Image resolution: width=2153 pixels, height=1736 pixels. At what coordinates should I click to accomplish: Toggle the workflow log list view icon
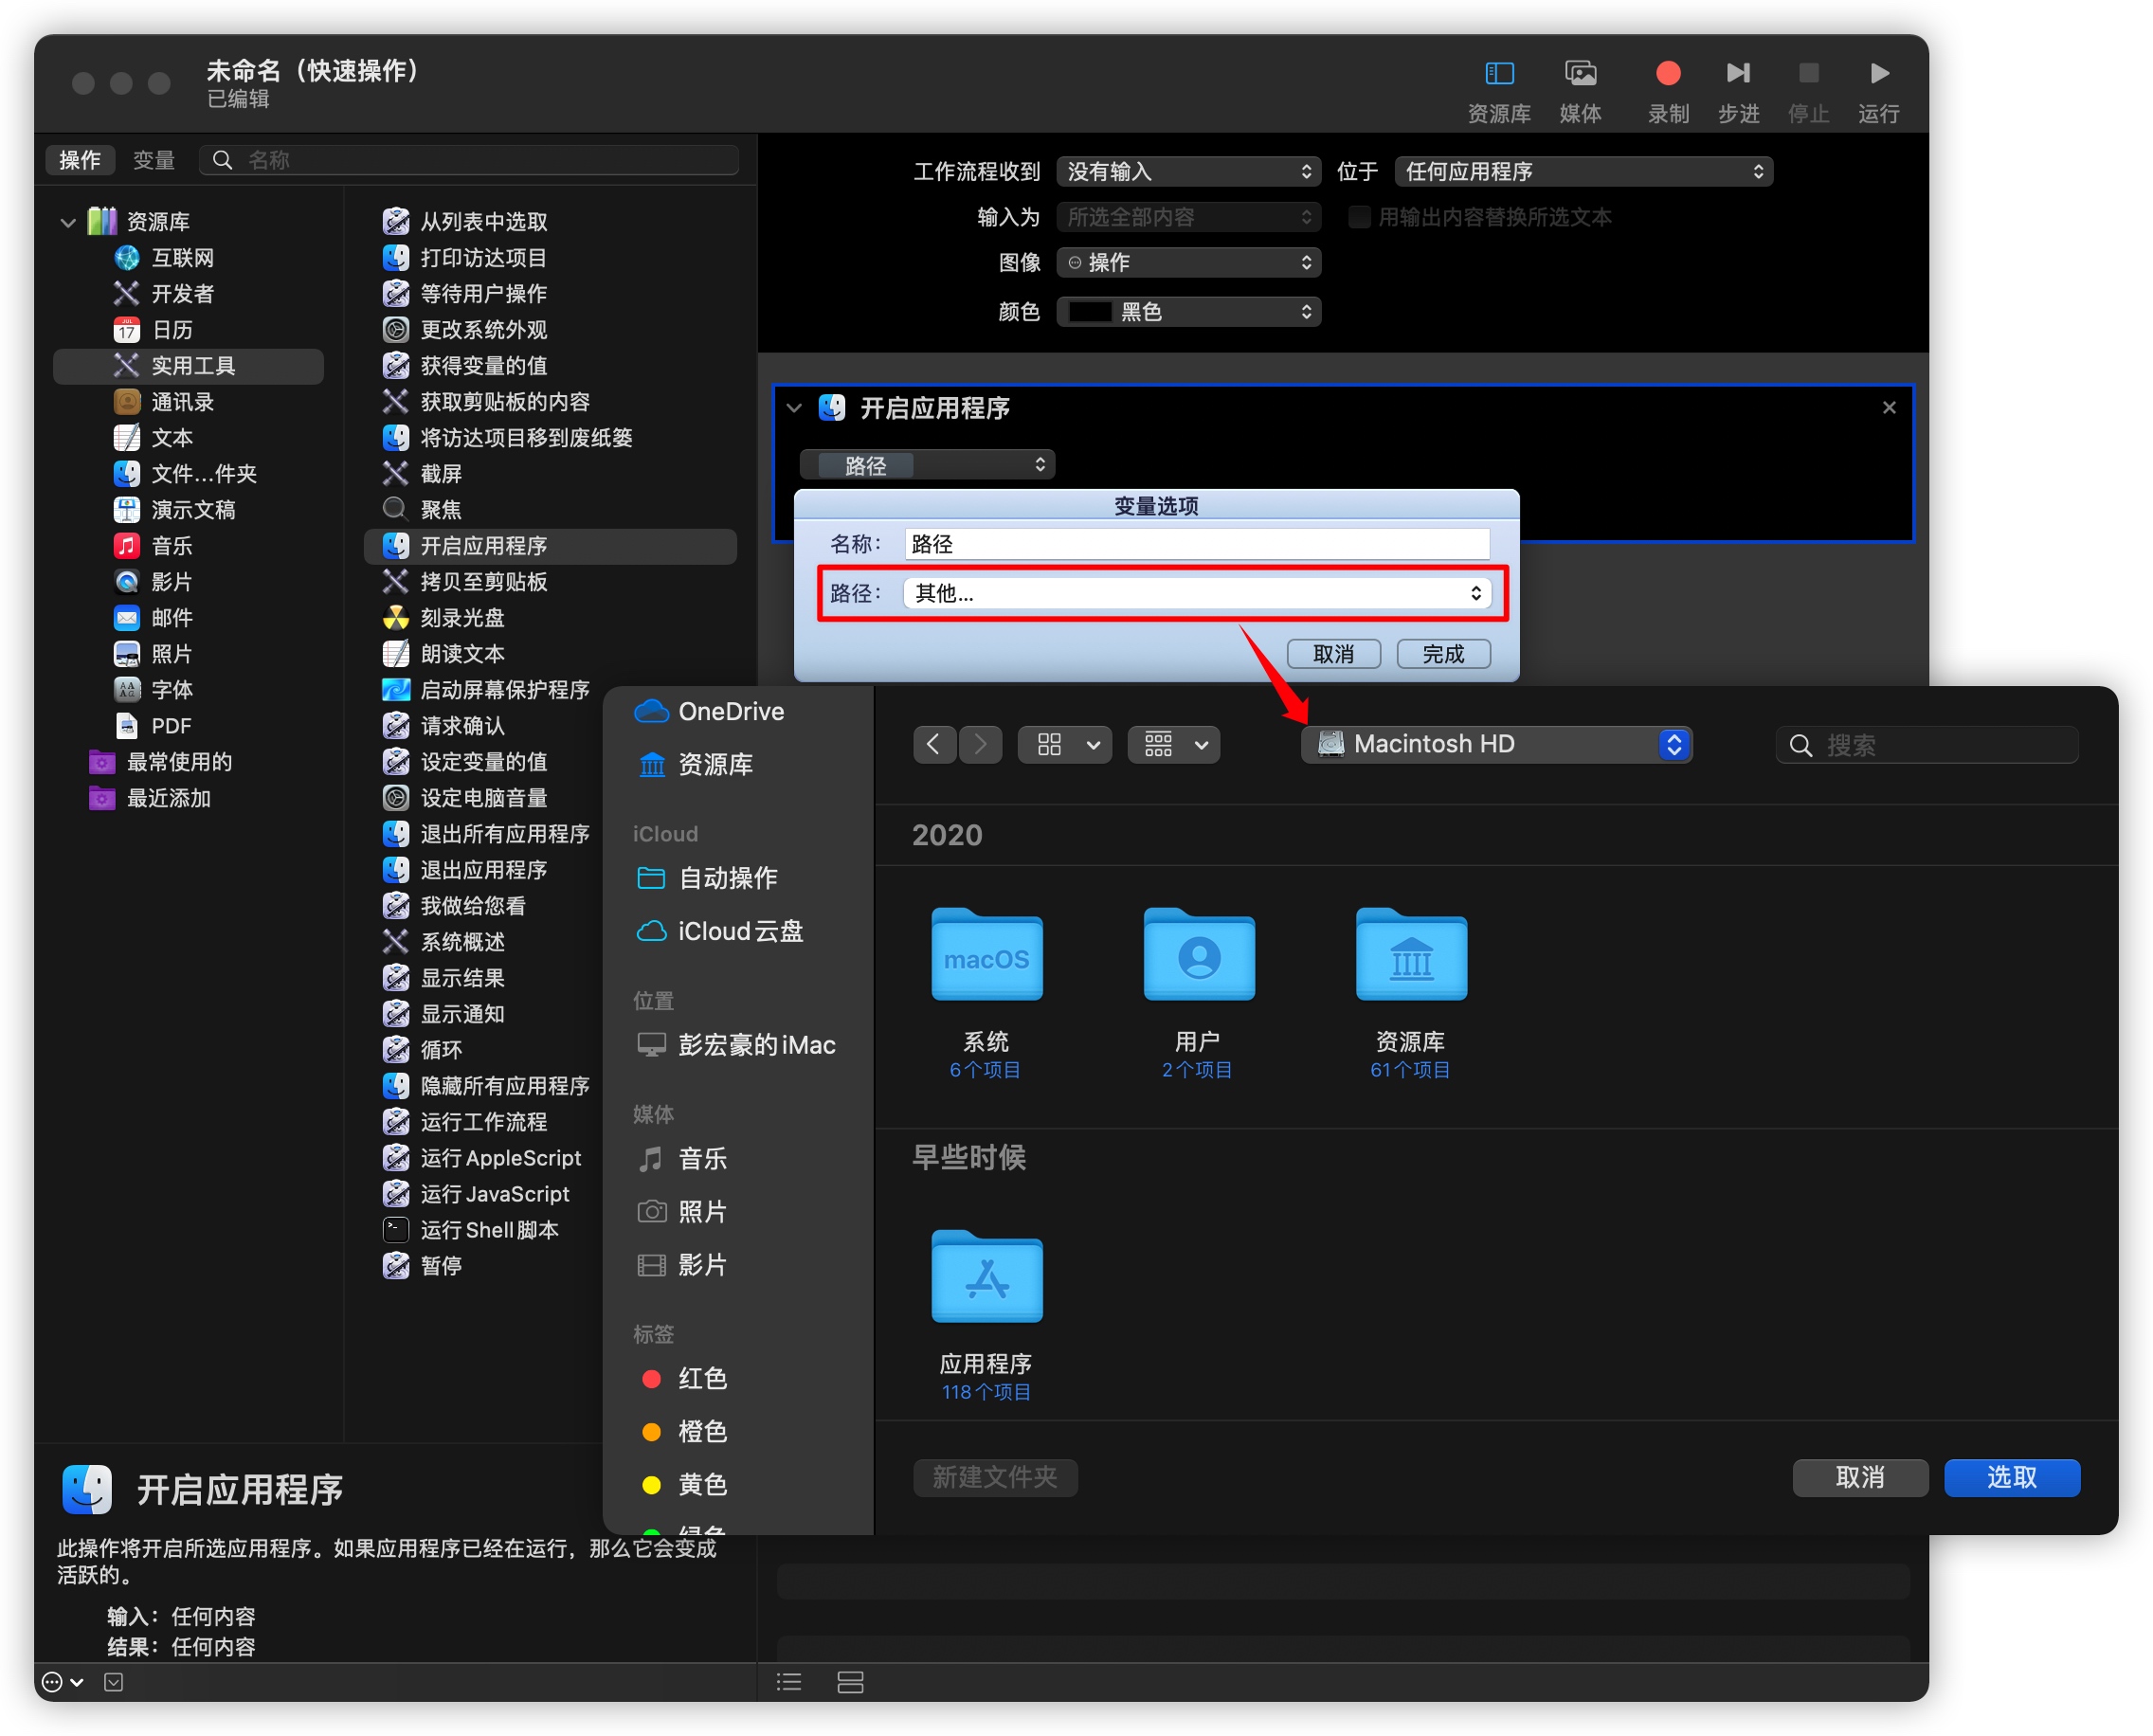coord(789,1681)
